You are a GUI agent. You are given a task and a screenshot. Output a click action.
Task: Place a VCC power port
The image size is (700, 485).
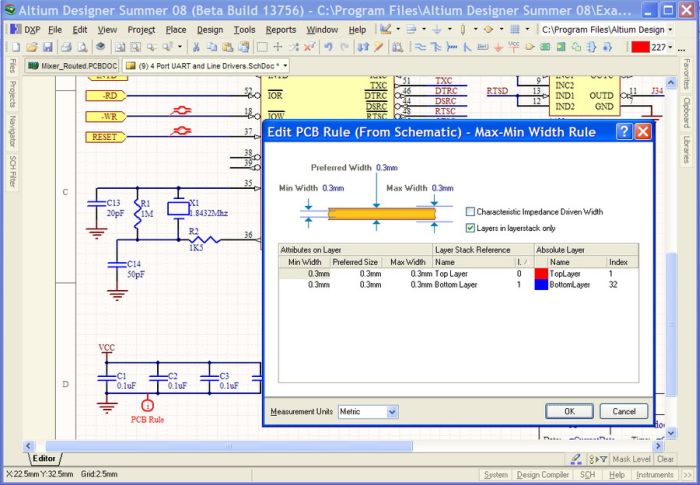(514, 47)
